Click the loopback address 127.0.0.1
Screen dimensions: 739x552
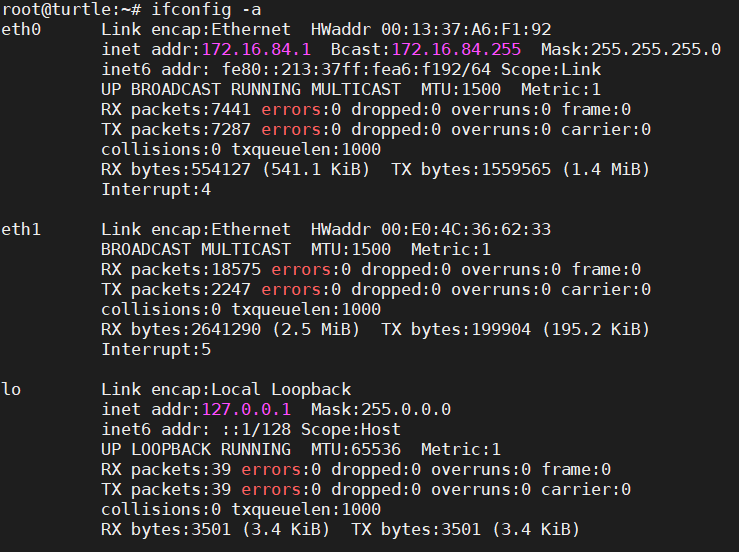[246, 410]
